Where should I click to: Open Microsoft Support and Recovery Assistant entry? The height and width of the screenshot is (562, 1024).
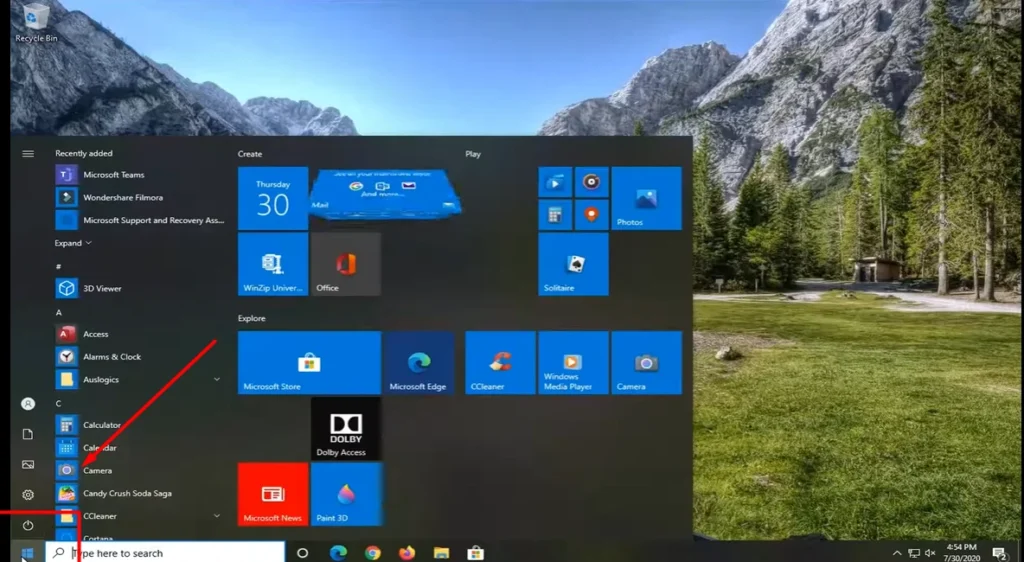click(x=140, y=220)
